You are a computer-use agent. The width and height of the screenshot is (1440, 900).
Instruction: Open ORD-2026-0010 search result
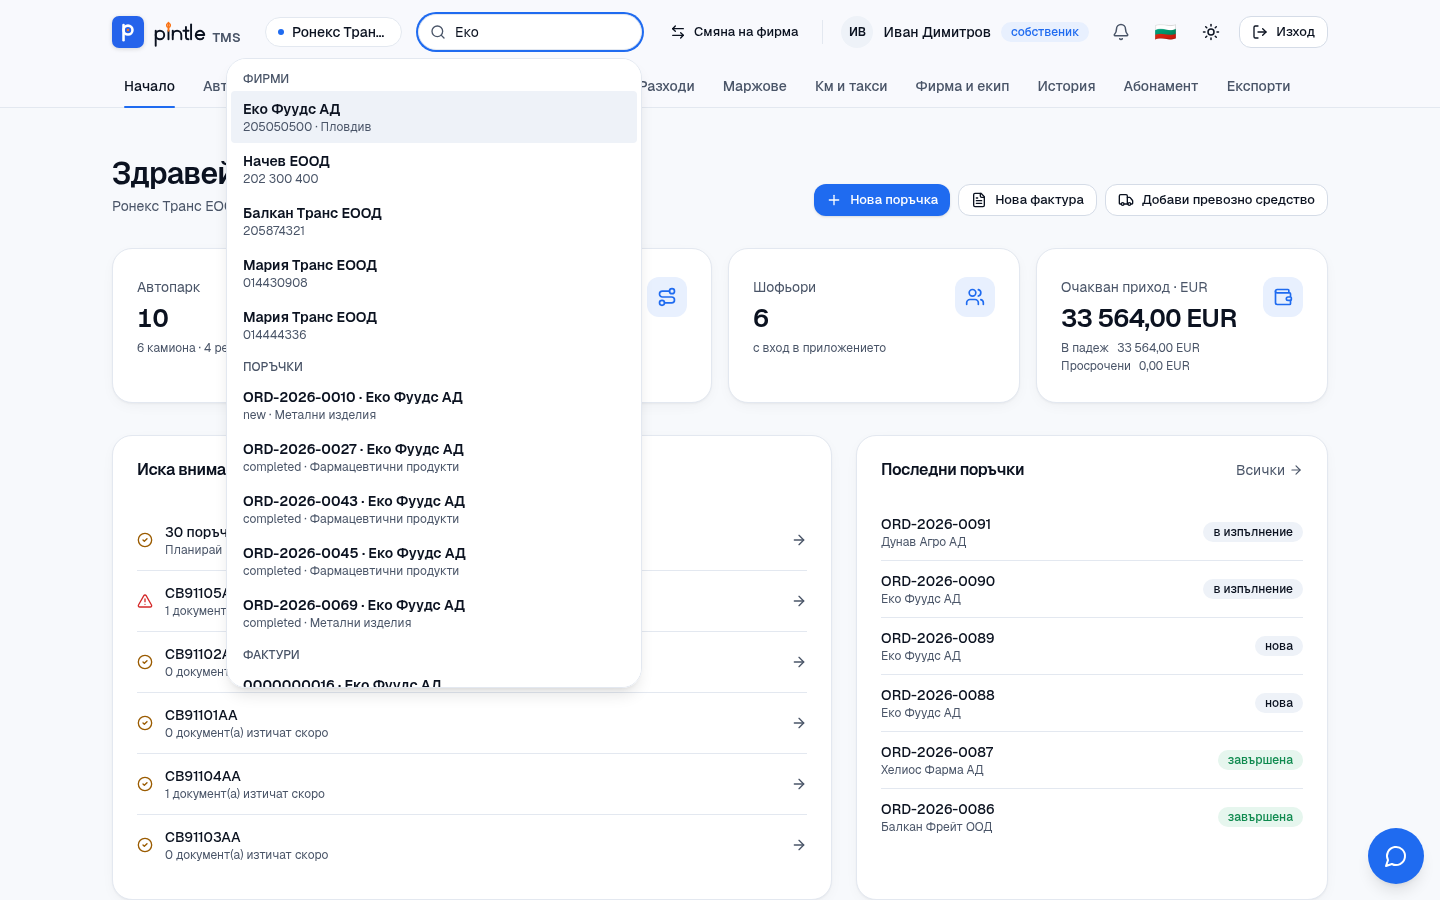pyautogui.click(x=434, y=405)
